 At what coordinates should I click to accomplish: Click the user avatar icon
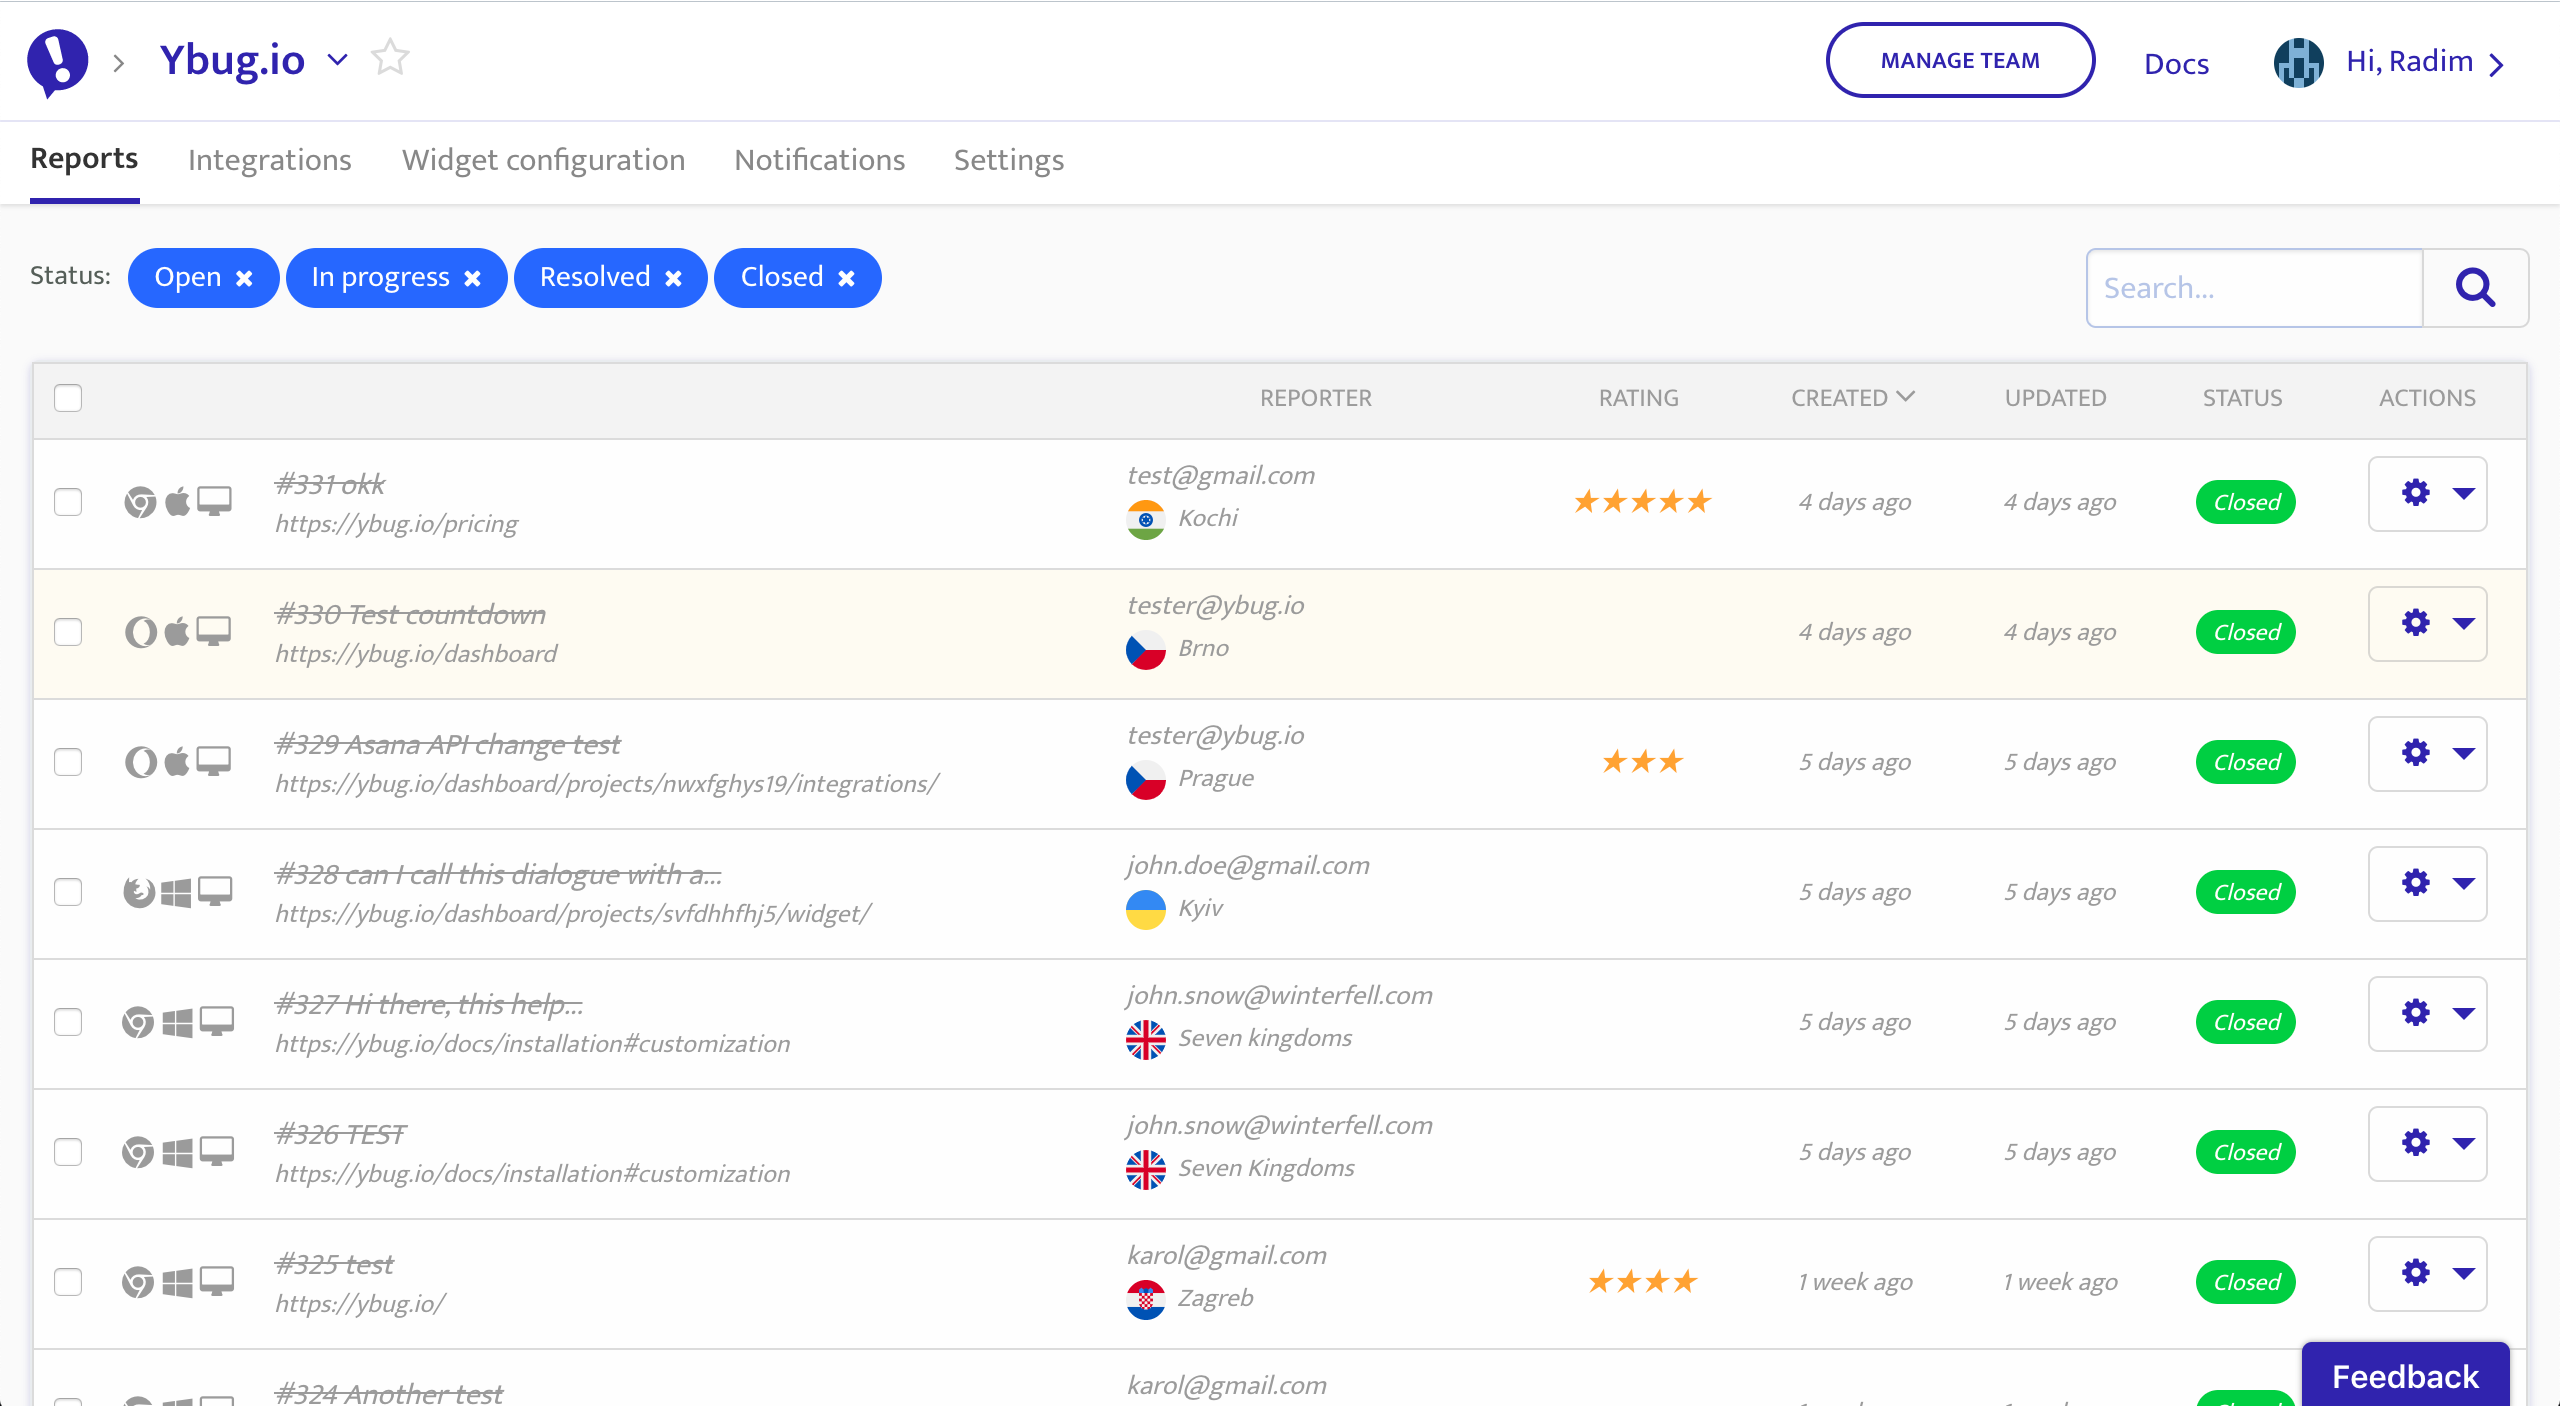pos(2298,63)
